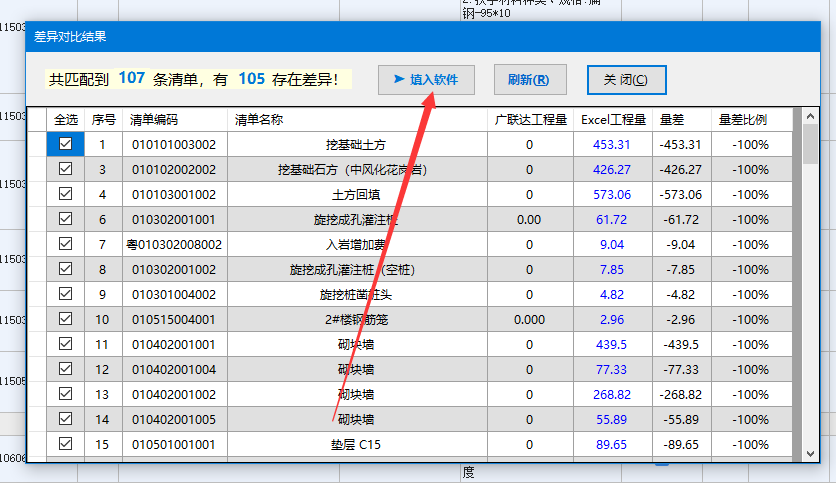Uncheck the row 7 入岩增加费 checkbox
Viewport: 836px width, 483px height.
pos(66,244)
